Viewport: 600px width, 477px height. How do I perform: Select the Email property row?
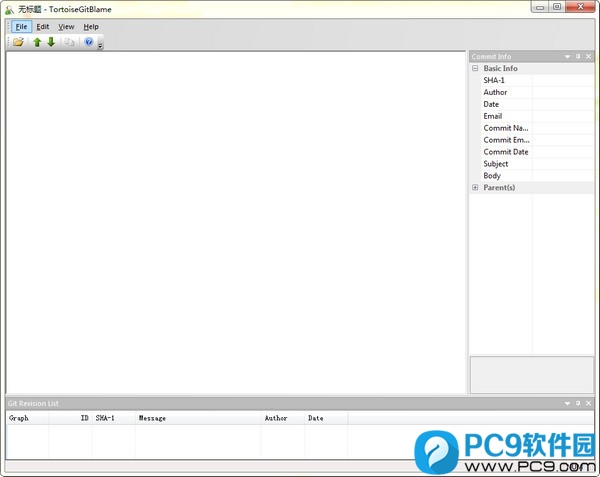click(537, 116)
